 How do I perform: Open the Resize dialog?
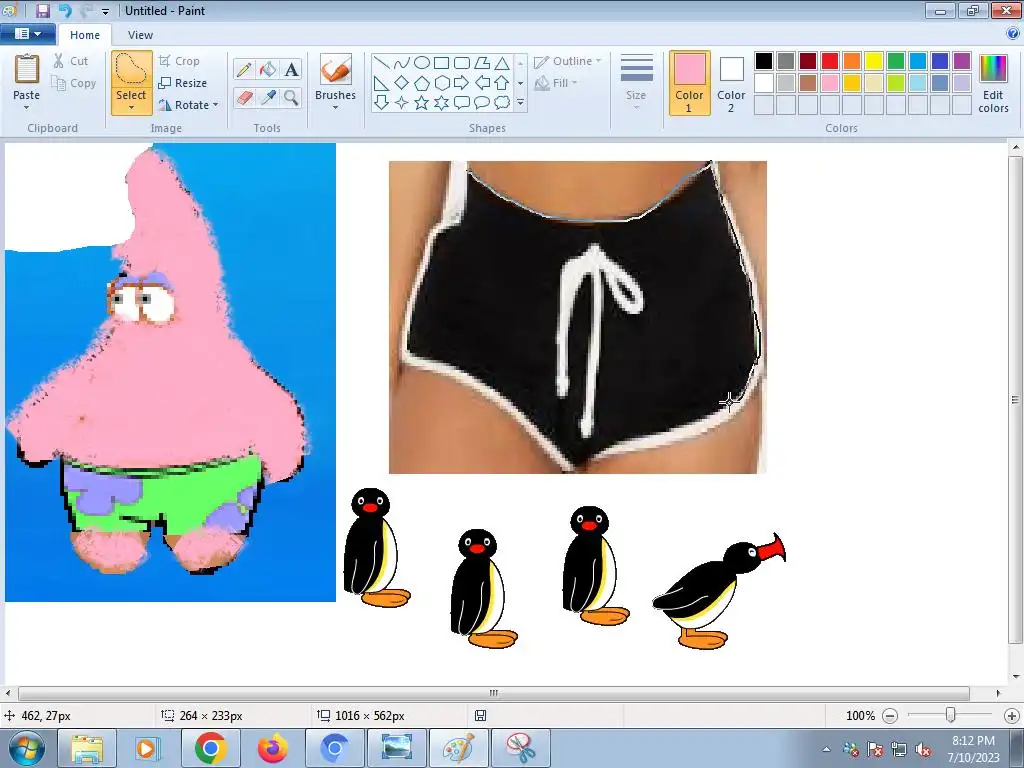point(183,83)
